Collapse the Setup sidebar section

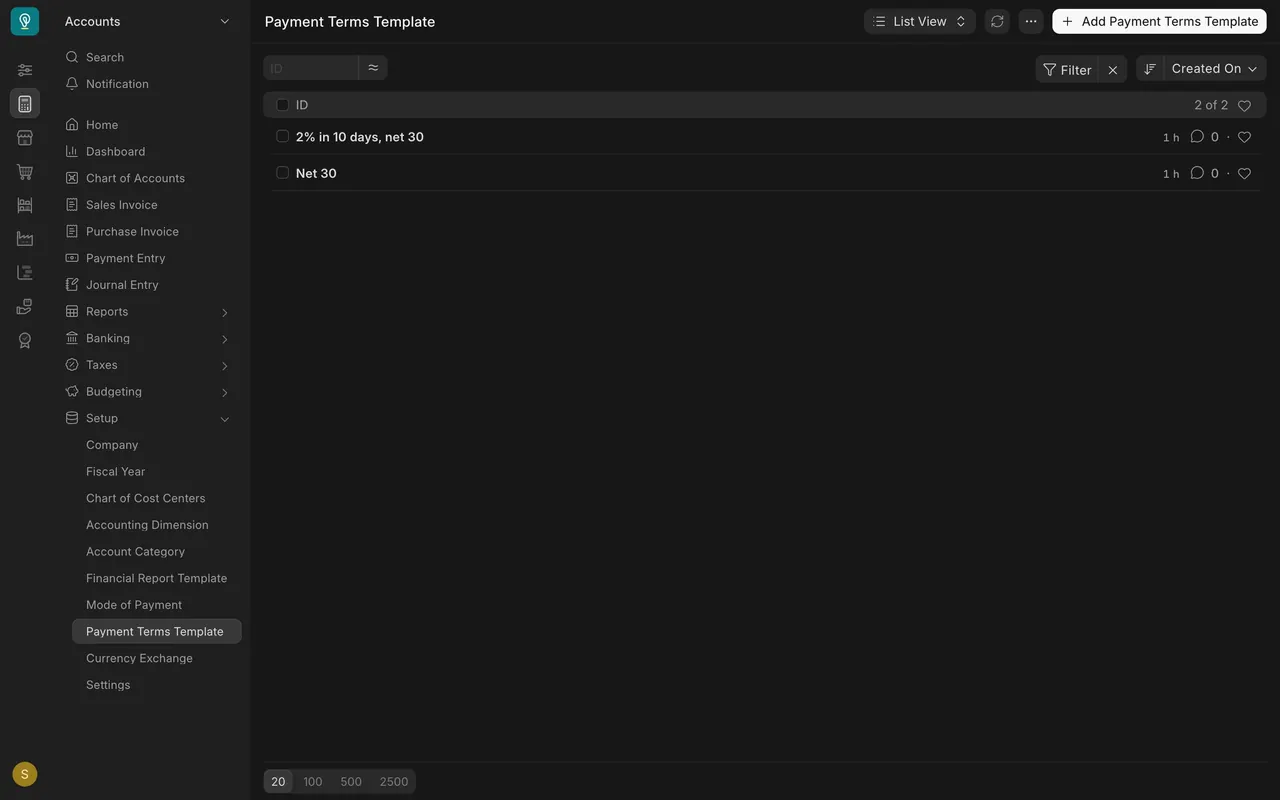coord(148,418)
